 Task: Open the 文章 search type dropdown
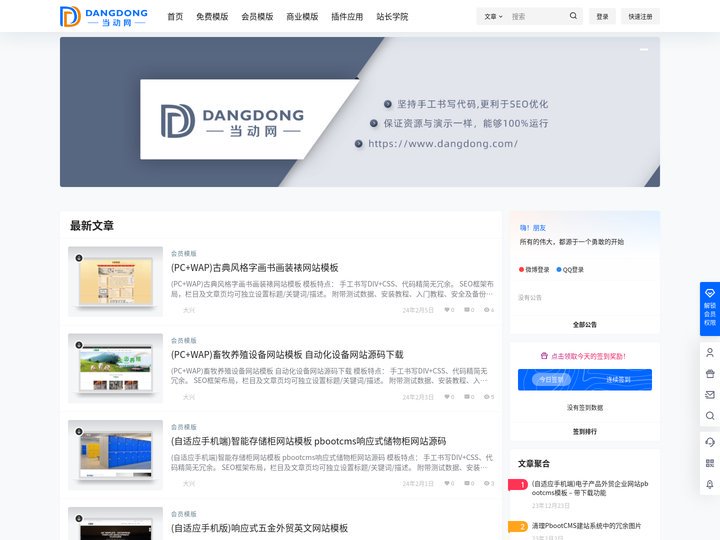coord(493,17)
